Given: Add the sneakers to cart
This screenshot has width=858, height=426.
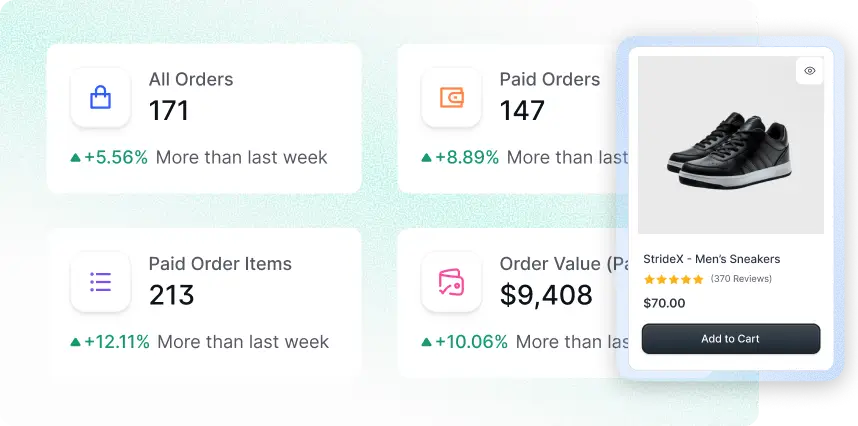Looking at the screenshot, I should [x=731, y=339].
